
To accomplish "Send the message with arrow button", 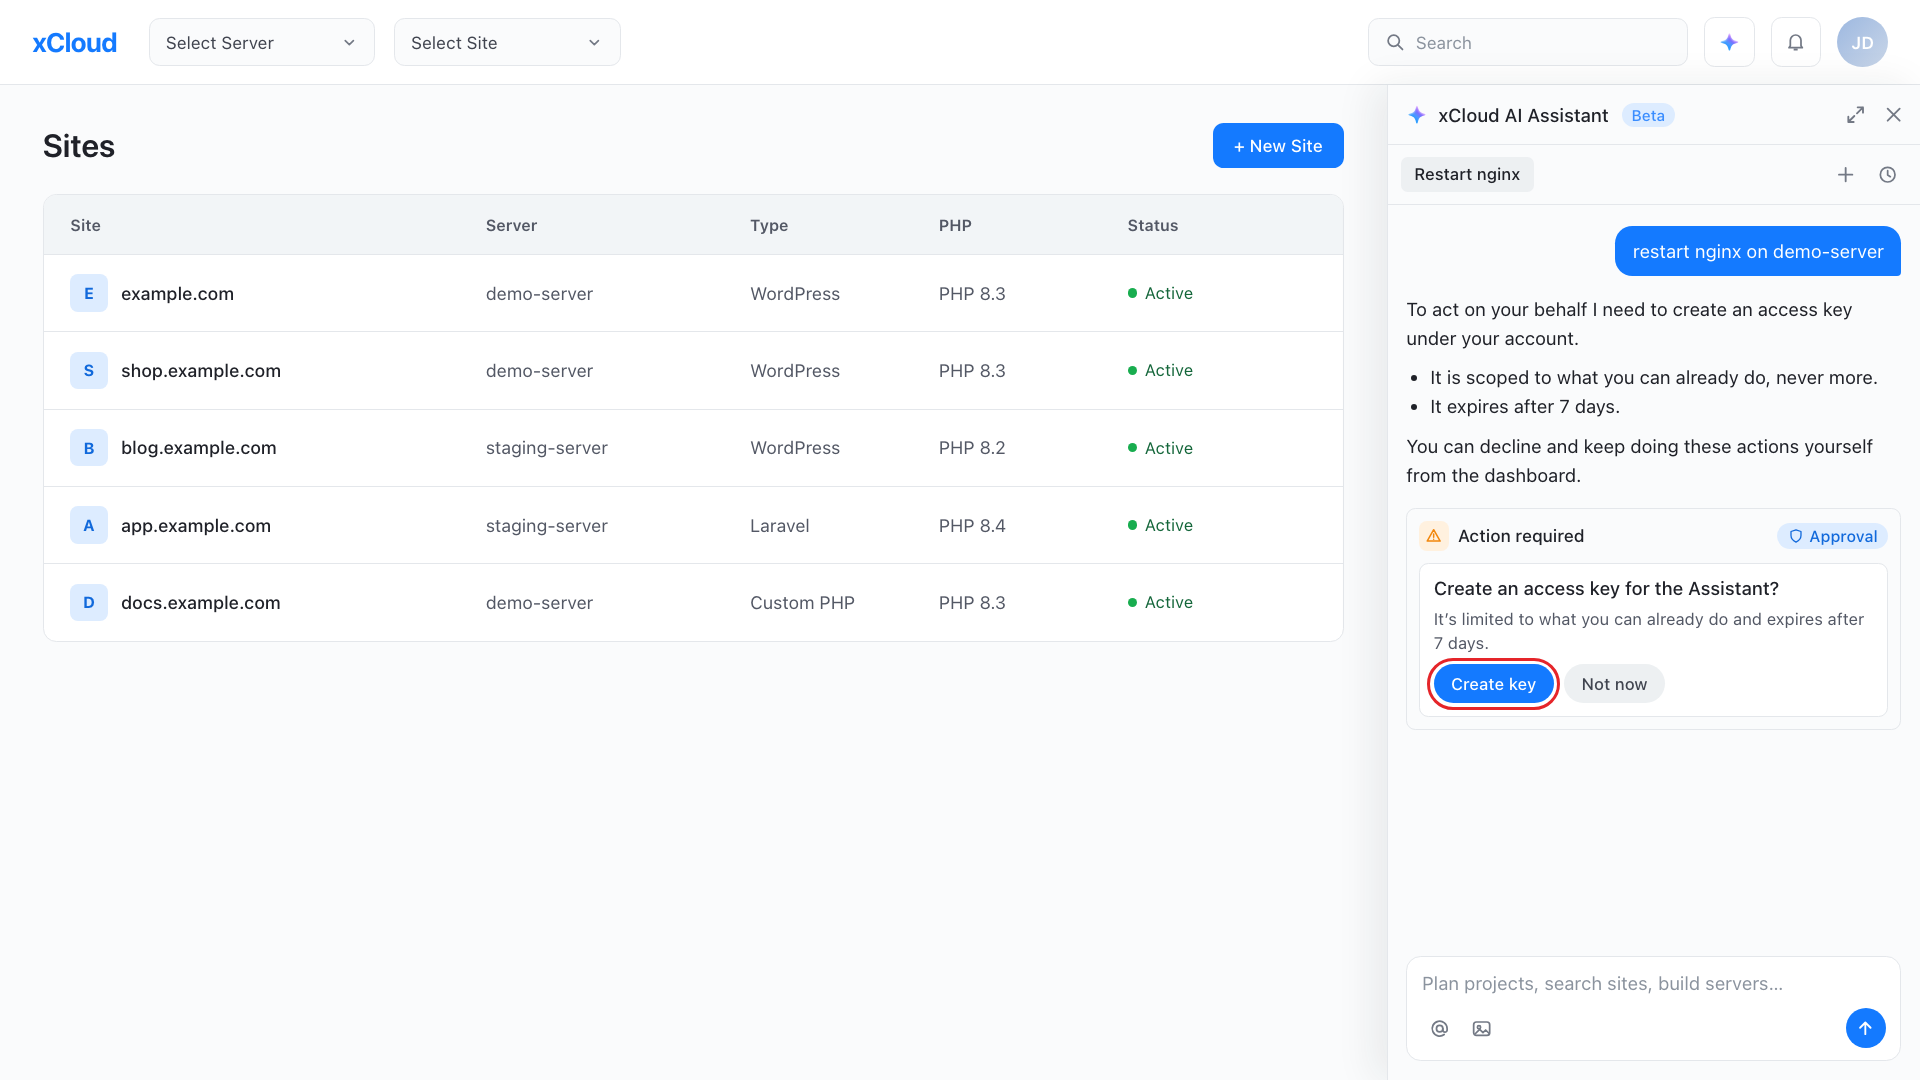I will pos(1865,1028).
